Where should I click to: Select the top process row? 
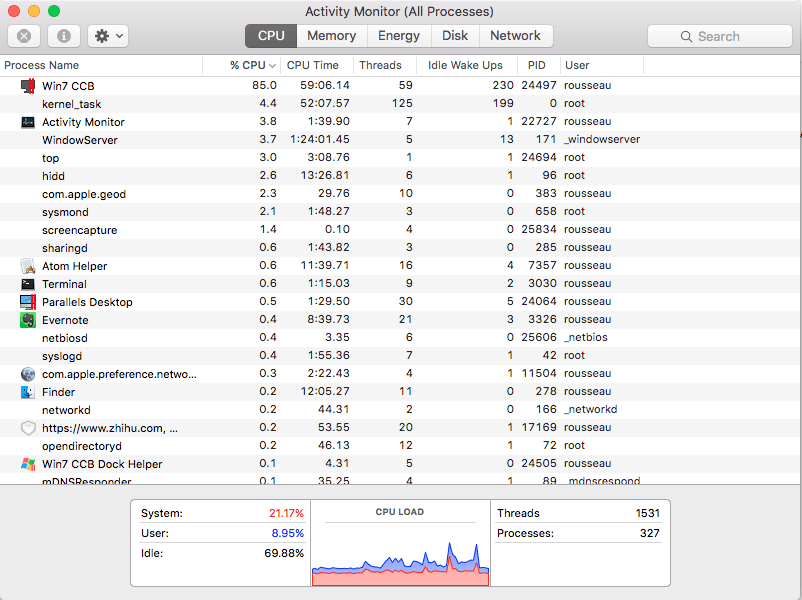click(400, 158)
